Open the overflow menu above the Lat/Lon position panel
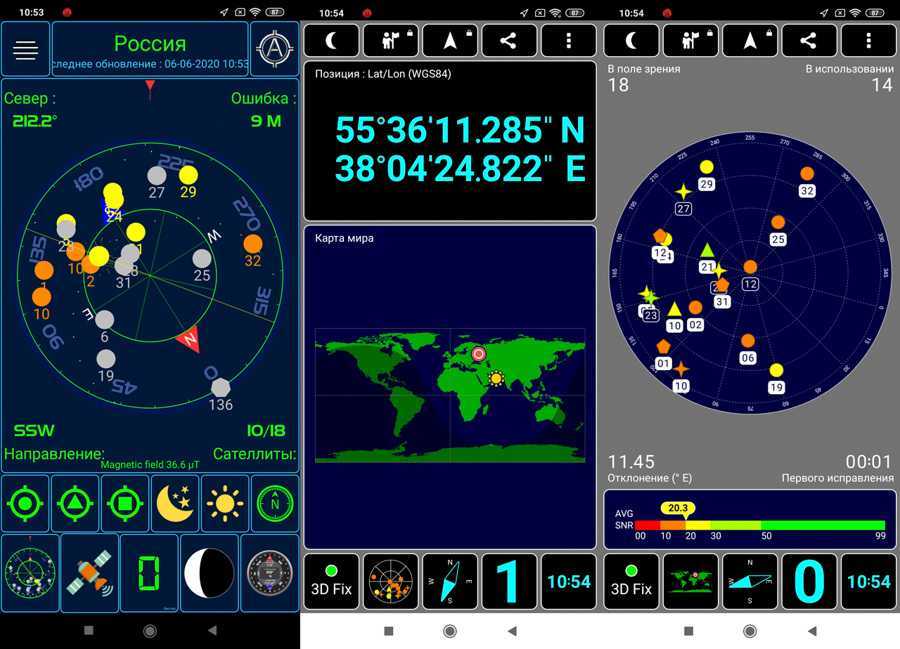The image size is (900, 649). tap(568, 41)
